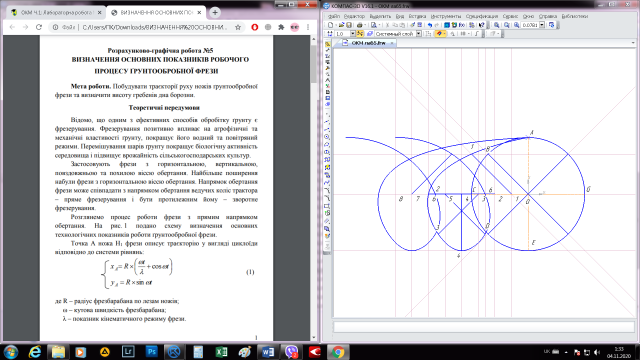Open Photoshop from the taskbar

click(x=151, y=351)
